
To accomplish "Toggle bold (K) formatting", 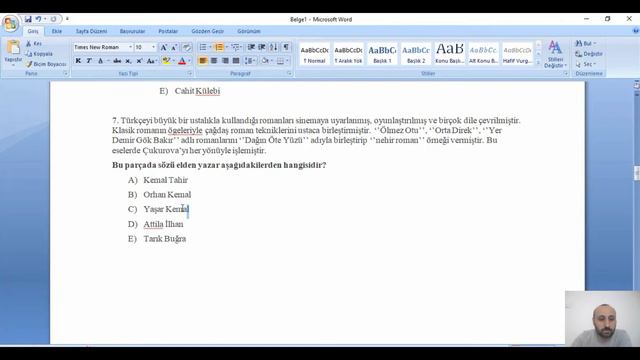I will coord(78,61).
